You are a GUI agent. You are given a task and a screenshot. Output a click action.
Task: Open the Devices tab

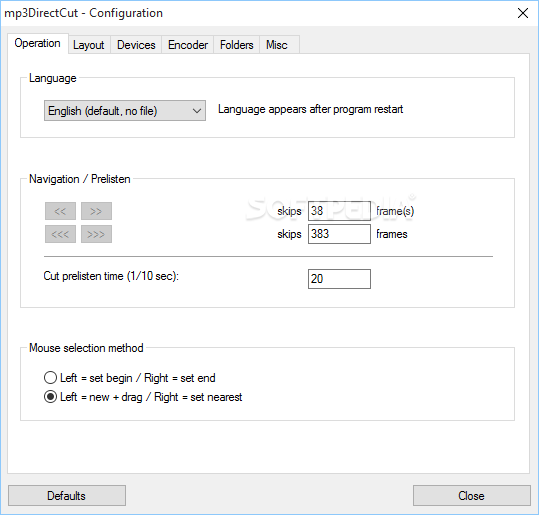pos(136,45)
